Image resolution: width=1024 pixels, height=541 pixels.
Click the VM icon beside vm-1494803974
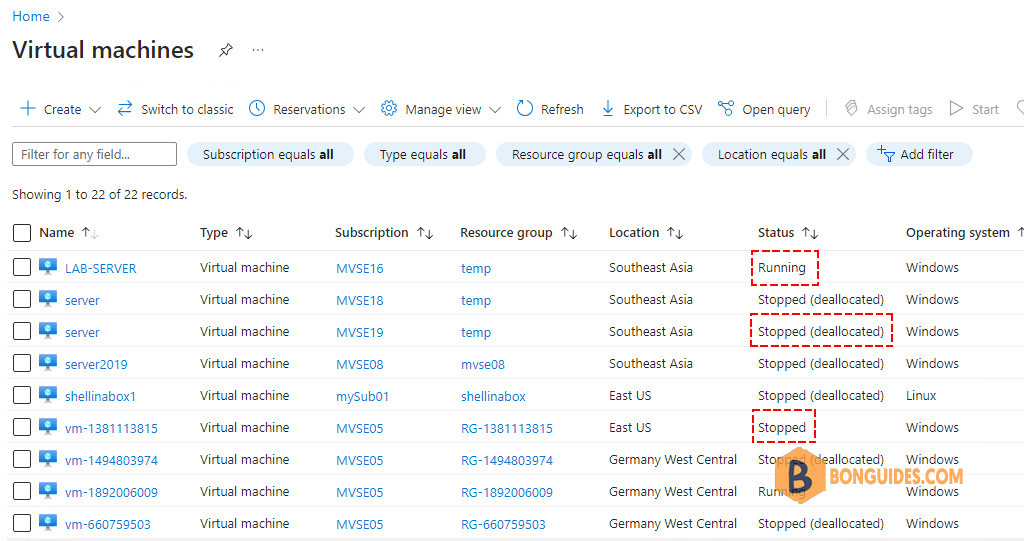point(48,459)
